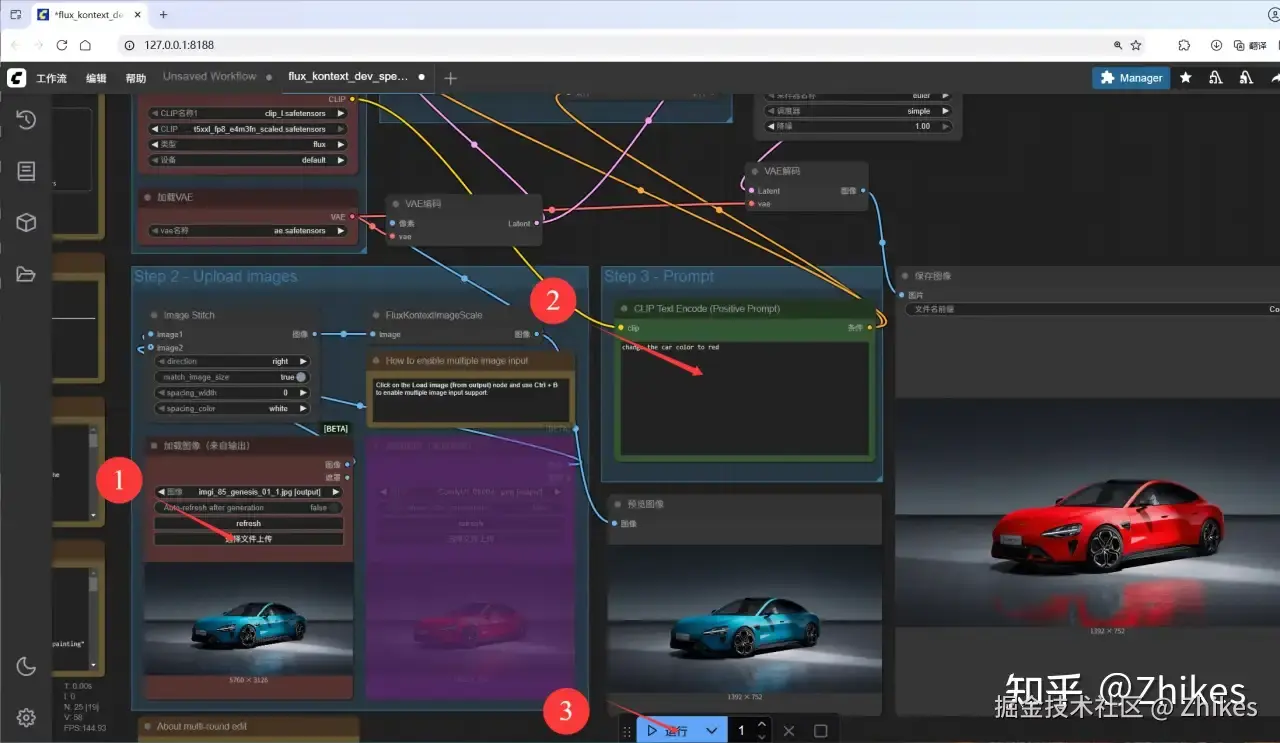Open settings gear in sidebar
The height and width of the screenshot is (743, 1280).
coord(26,717)
